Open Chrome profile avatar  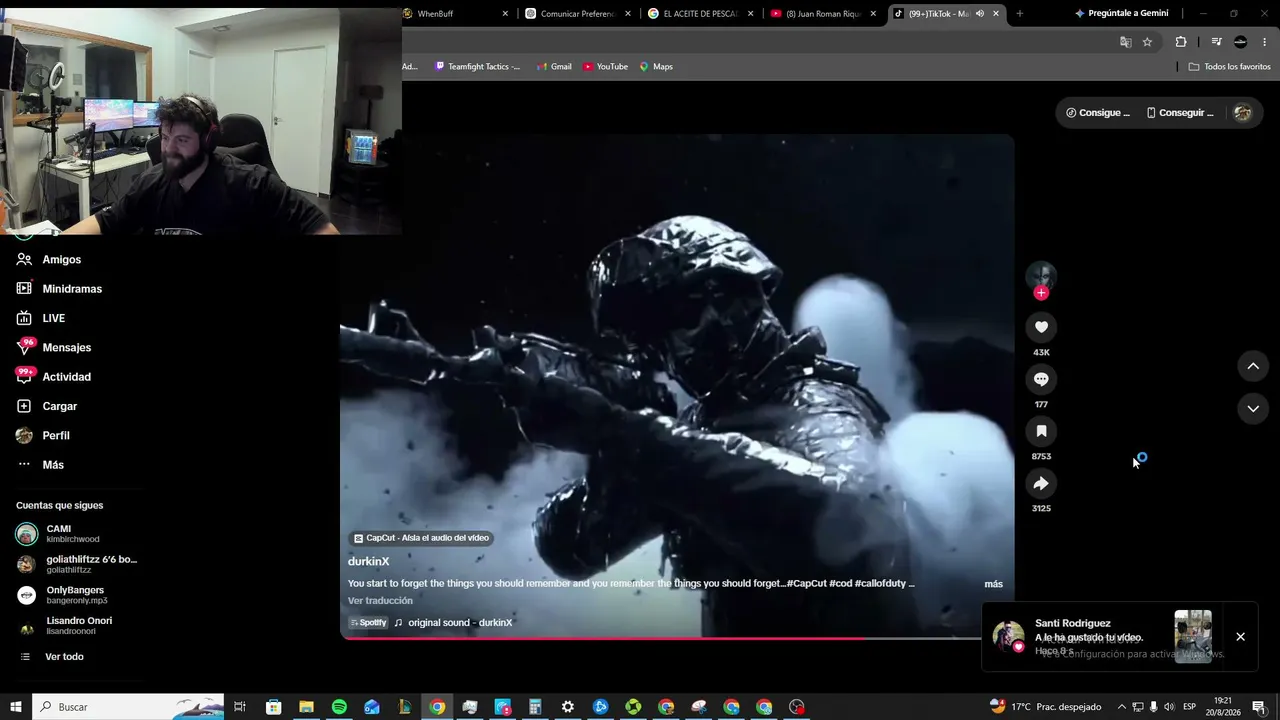click(1241, 42)
